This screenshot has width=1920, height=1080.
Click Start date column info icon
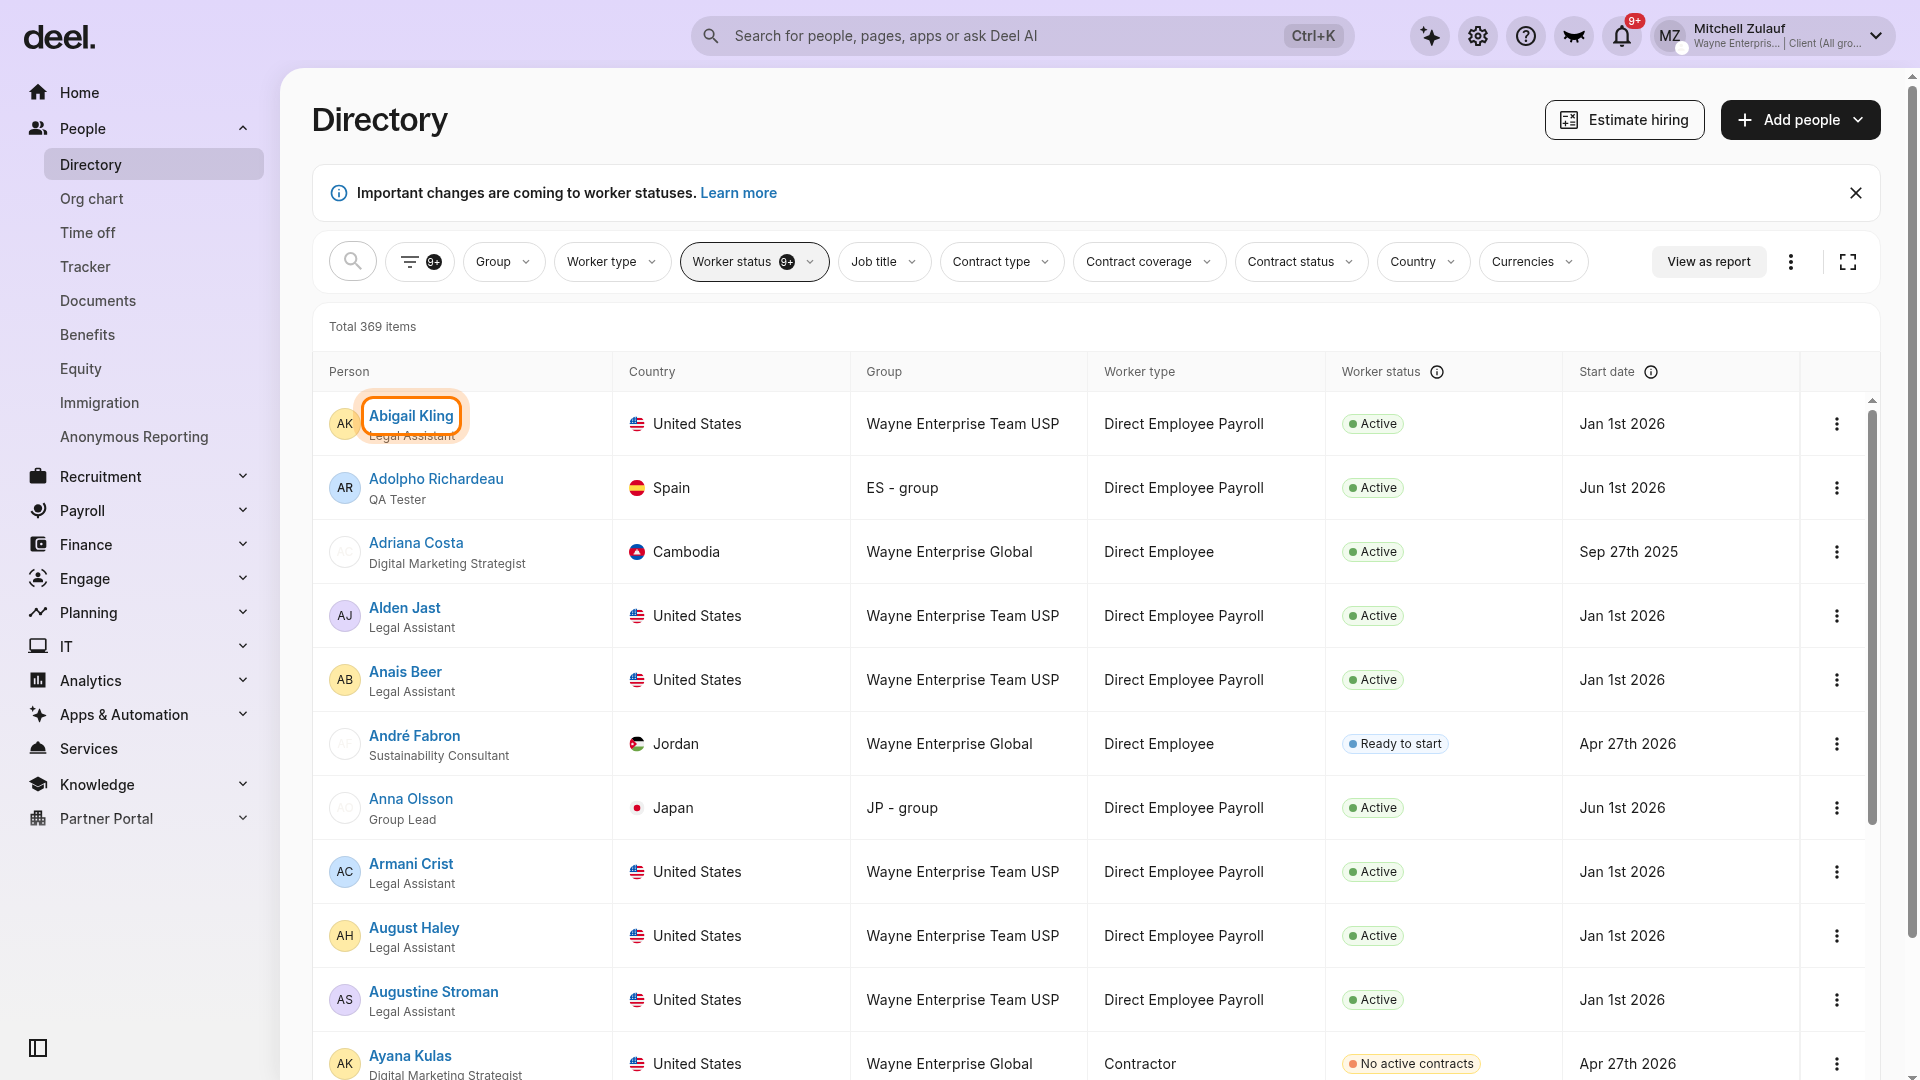point(1651,372)
